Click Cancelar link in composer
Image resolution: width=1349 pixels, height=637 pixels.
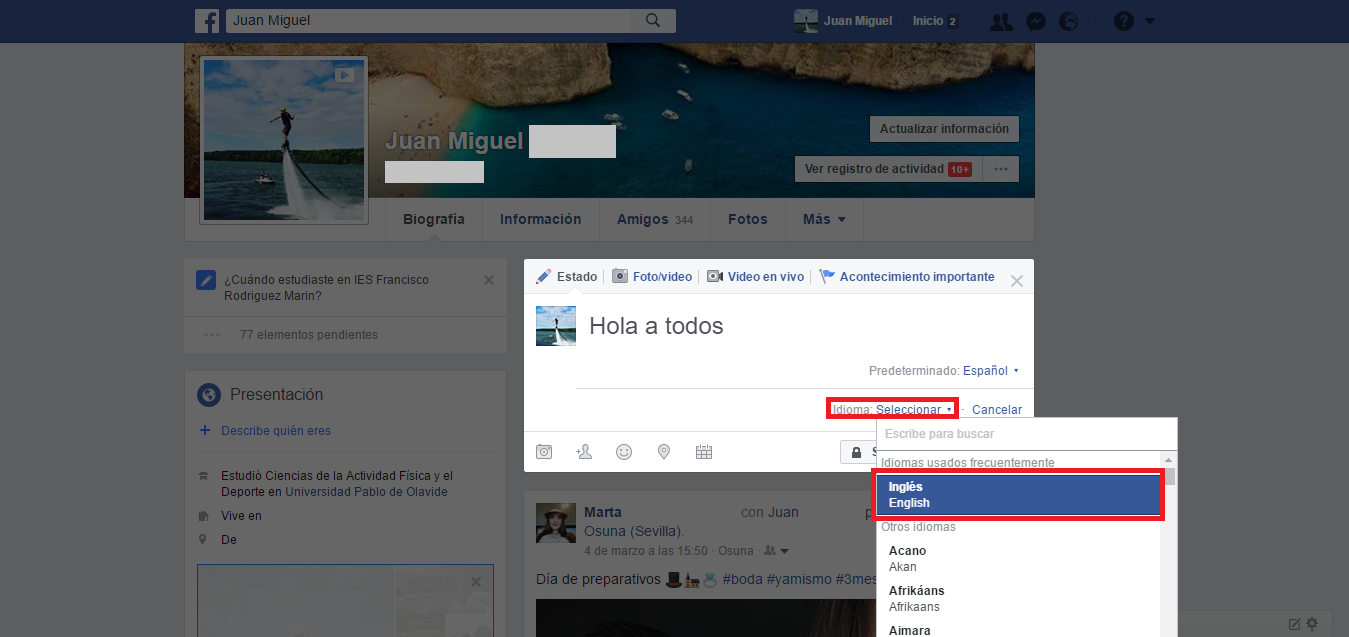[997, 409]
